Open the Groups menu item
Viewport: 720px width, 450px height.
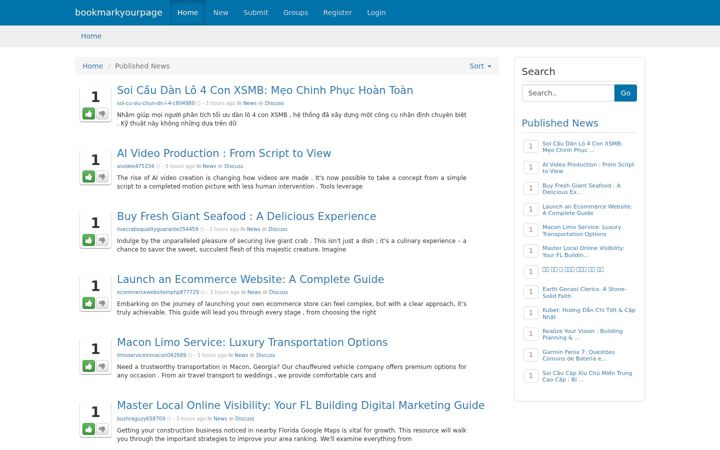295,12
